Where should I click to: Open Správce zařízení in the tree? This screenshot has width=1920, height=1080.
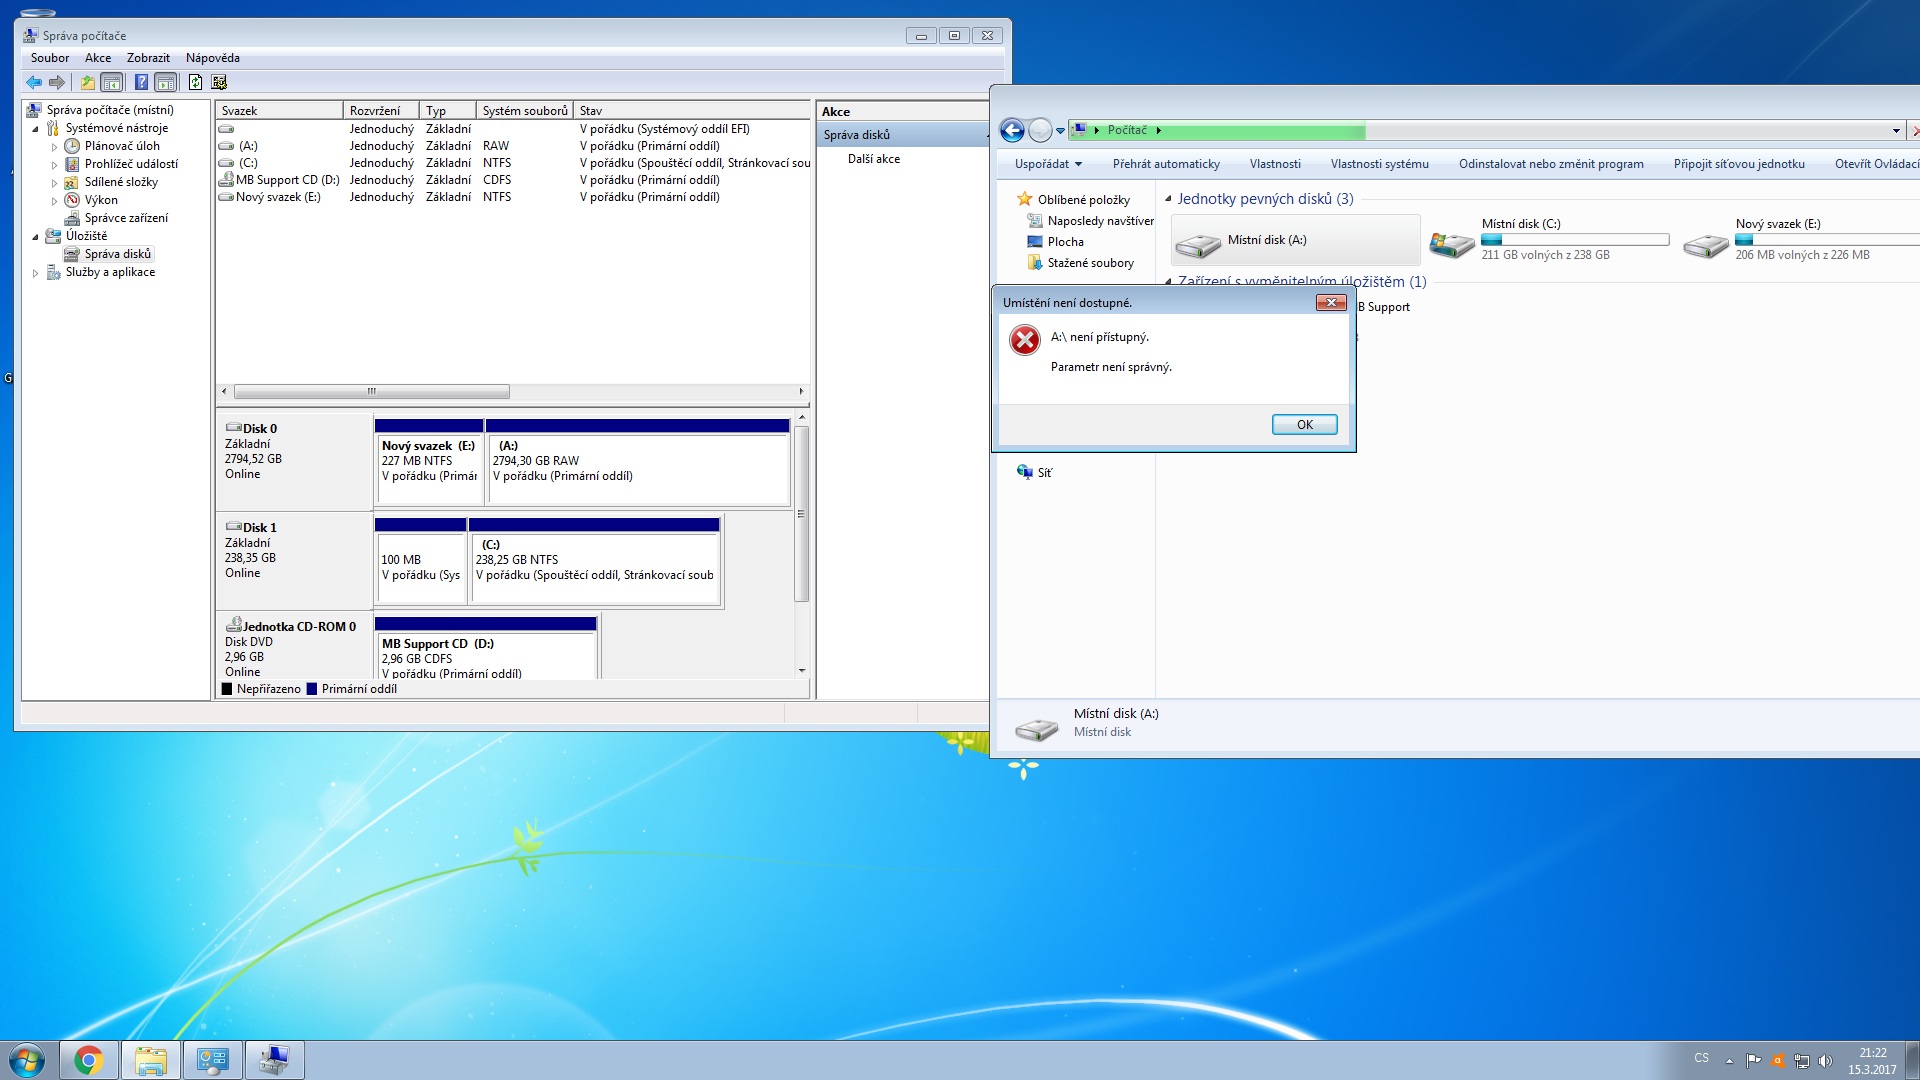pos(126,218)
